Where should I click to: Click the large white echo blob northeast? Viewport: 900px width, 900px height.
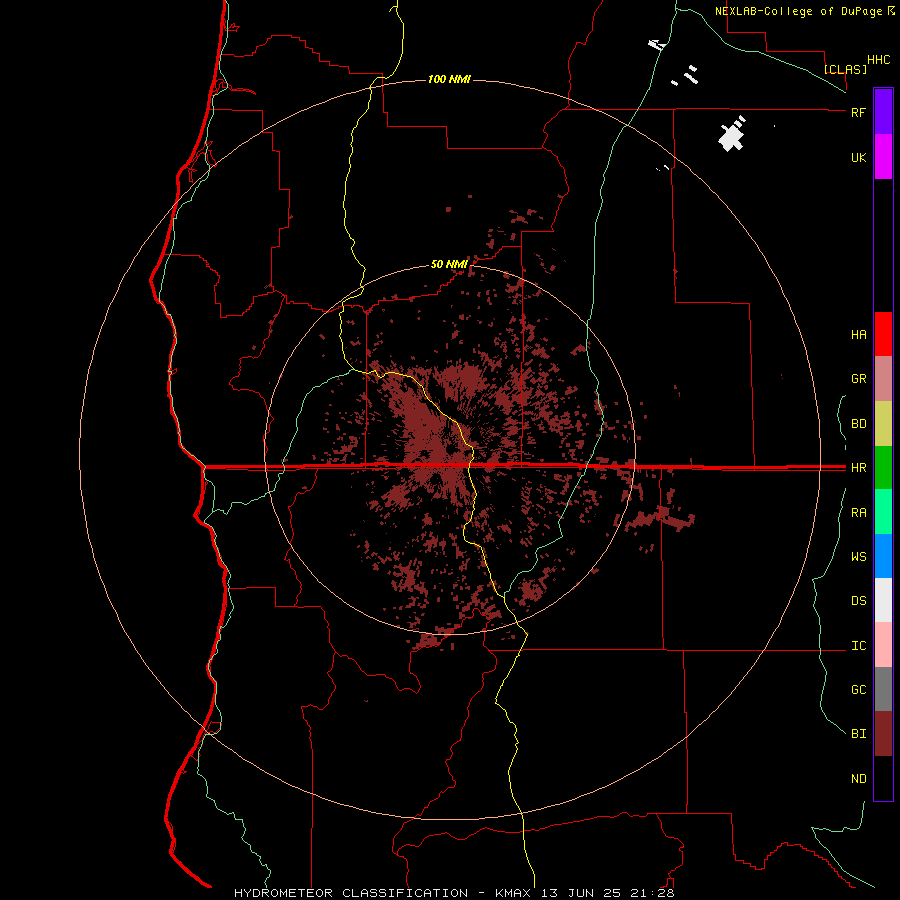pyautogui.click(x=731, y=137)
